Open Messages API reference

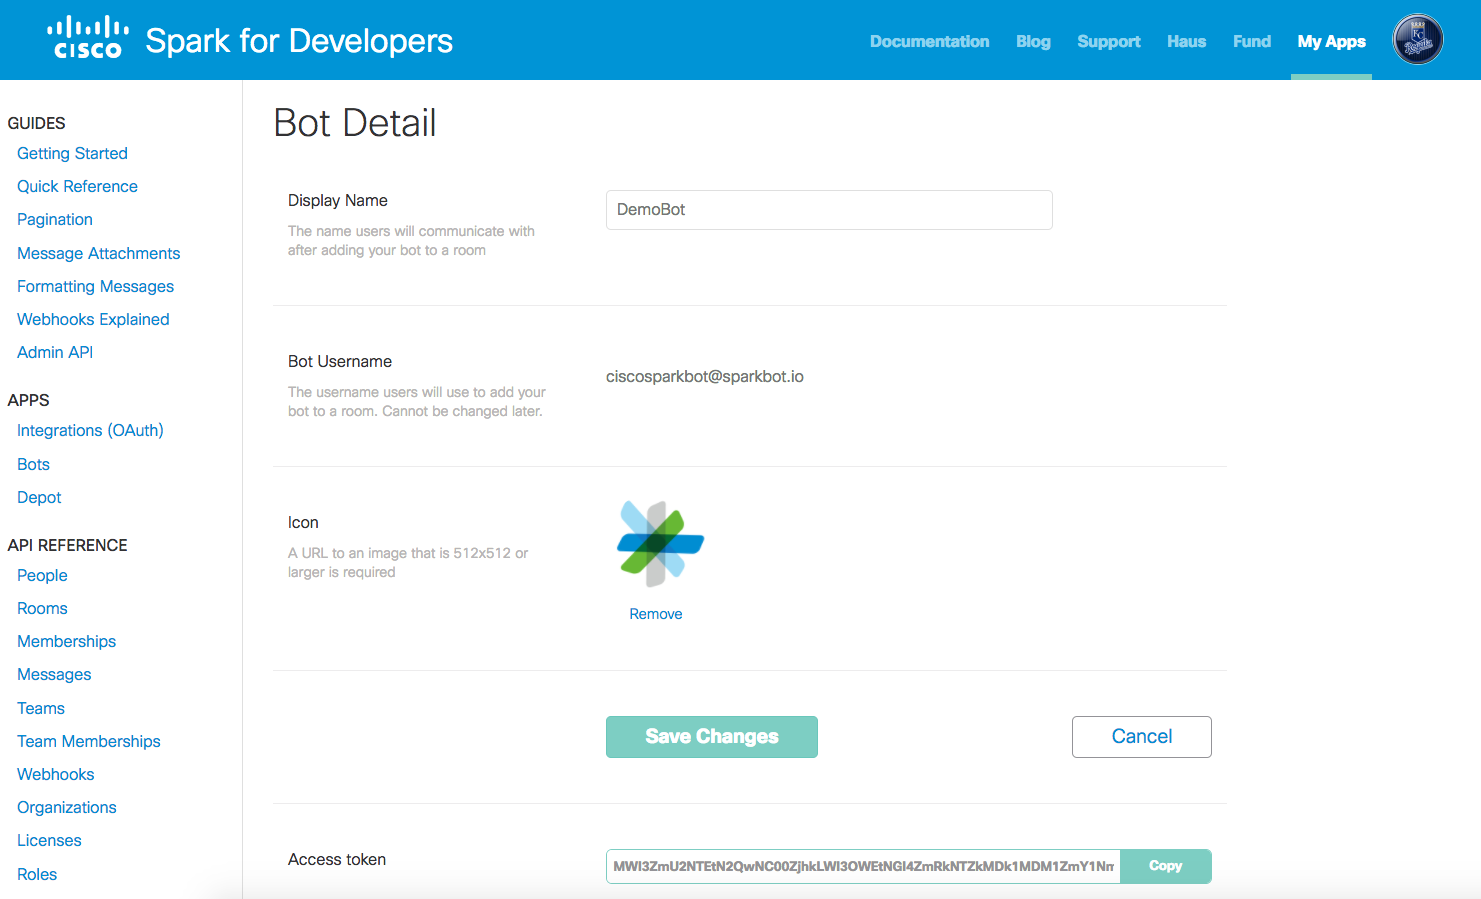tap(54, 674)
